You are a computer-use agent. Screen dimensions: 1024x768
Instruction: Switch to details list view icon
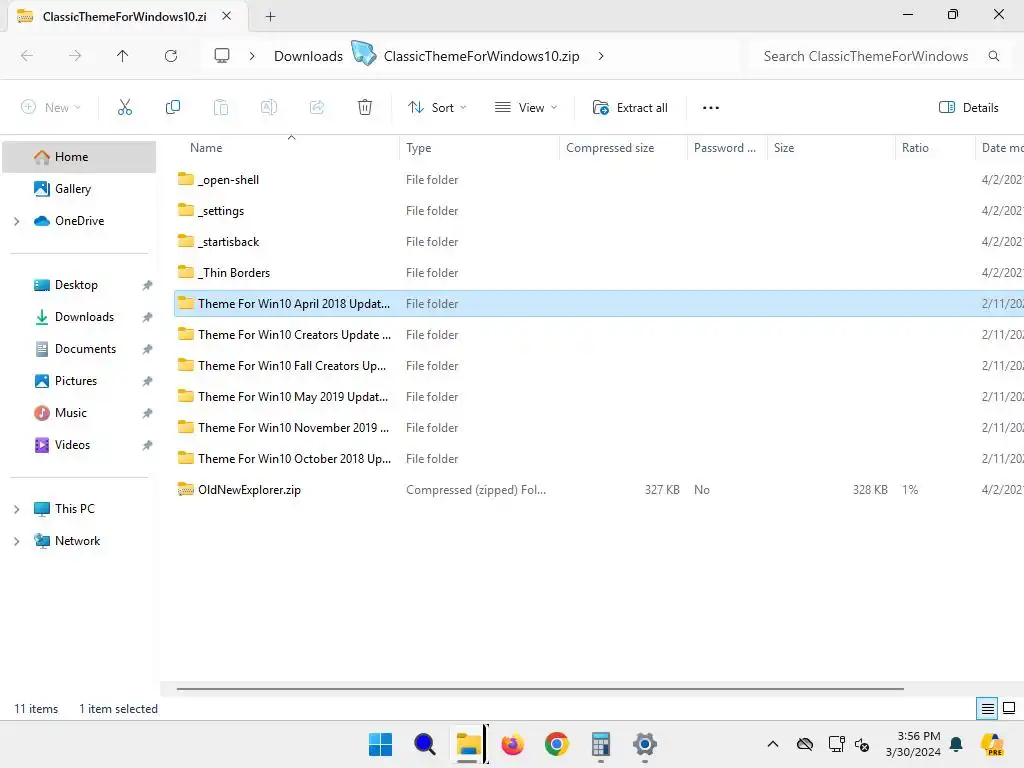point(987,709)
